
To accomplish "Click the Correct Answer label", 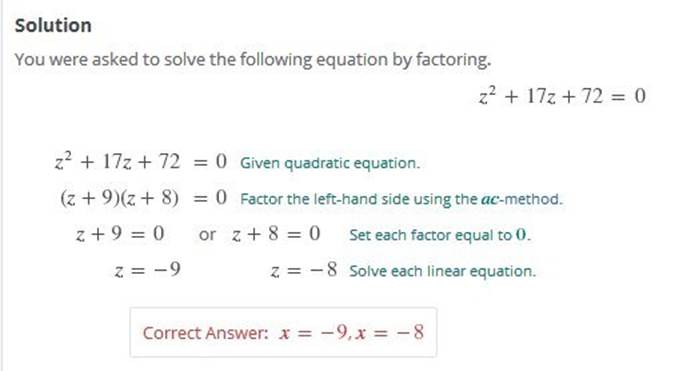I will [x=206, y=333].
